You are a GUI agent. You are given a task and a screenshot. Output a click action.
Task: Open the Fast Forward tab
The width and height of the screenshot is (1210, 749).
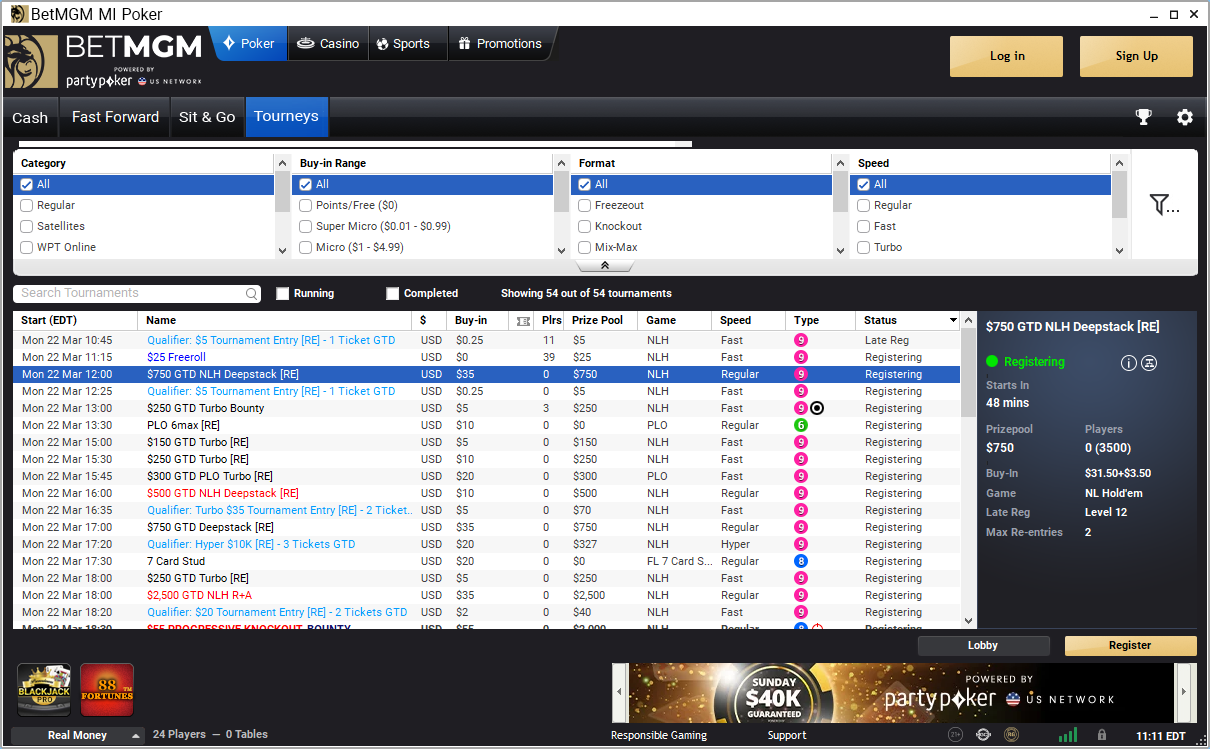(x=115, y=117)
